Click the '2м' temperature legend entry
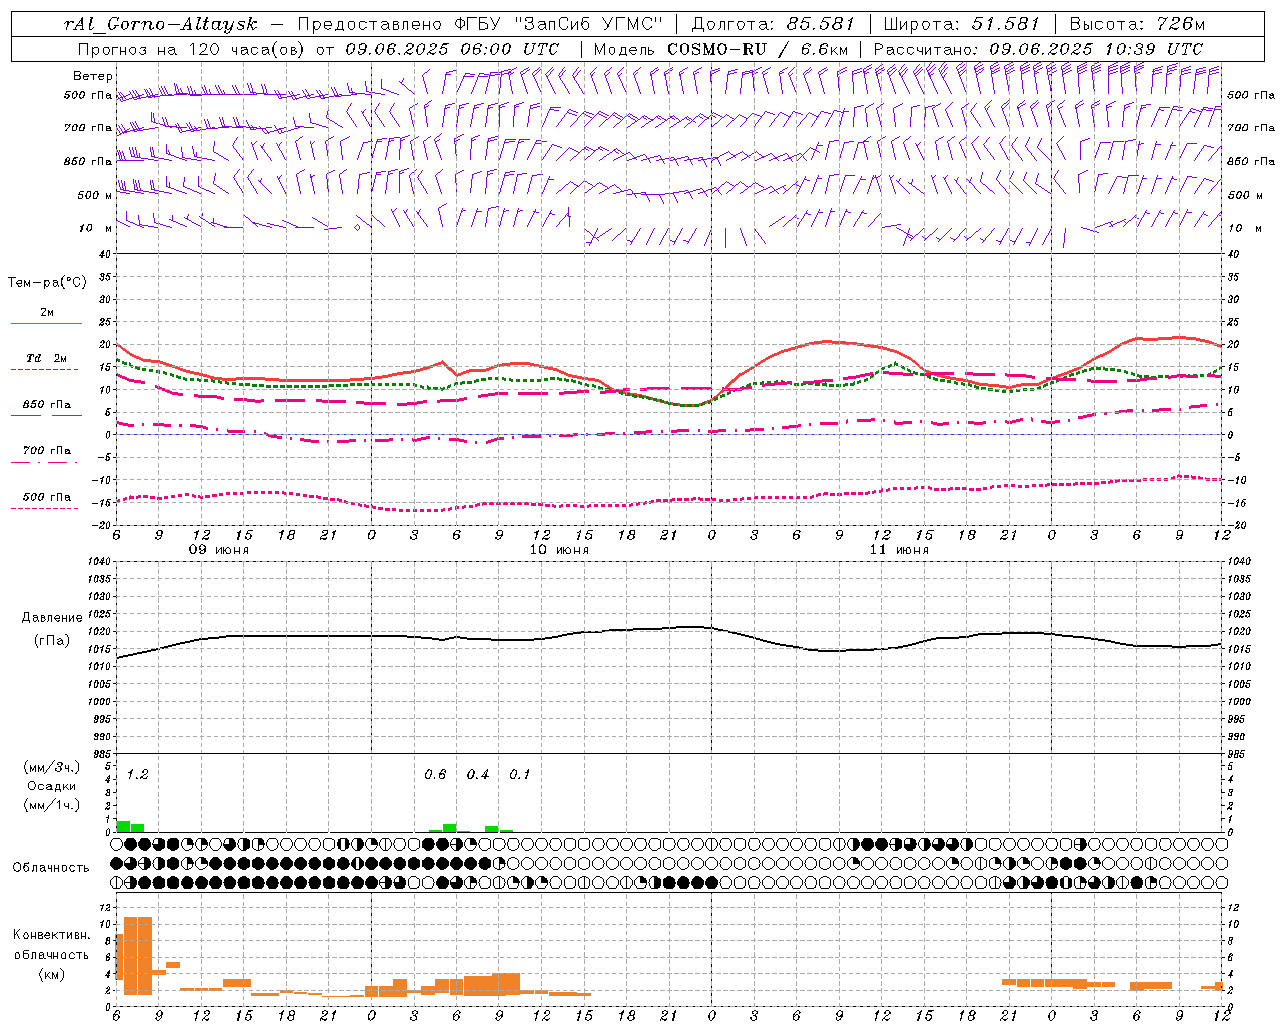This screenshot has height=1024, width=1280. pos(47,313)
